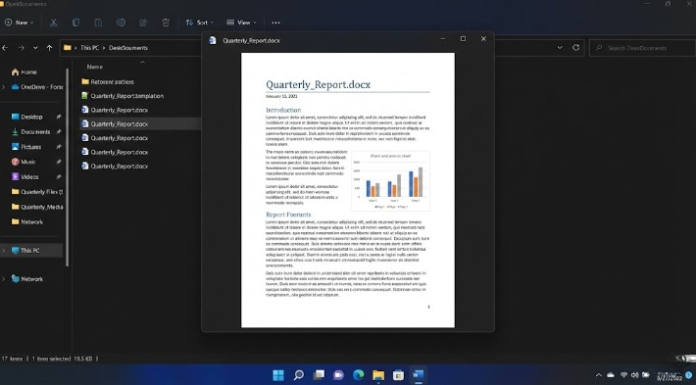Screen dimensions: 696x385
Task: Open taskbar Search magnifier
Action: 299,375
